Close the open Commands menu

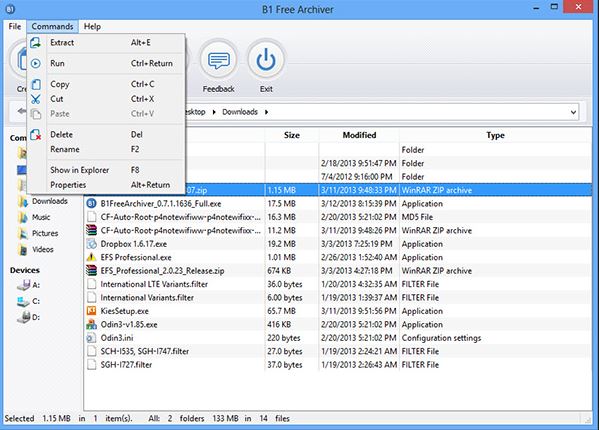pos(52,26)
